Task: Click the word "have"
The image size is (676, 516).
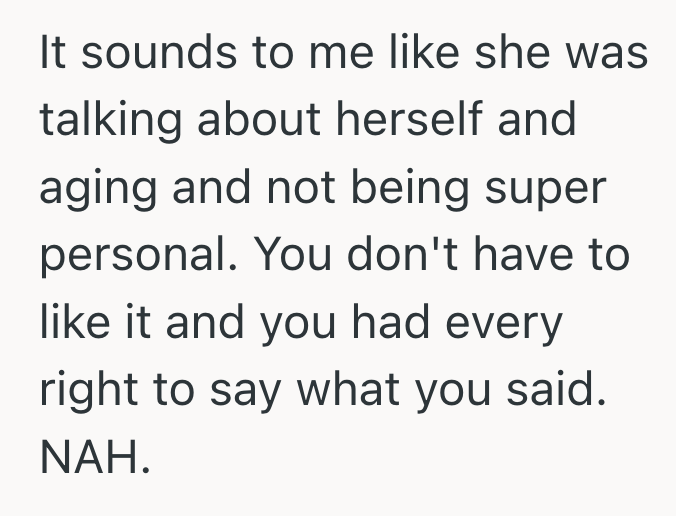Action: pyautogui.click(x=519, y=253)
